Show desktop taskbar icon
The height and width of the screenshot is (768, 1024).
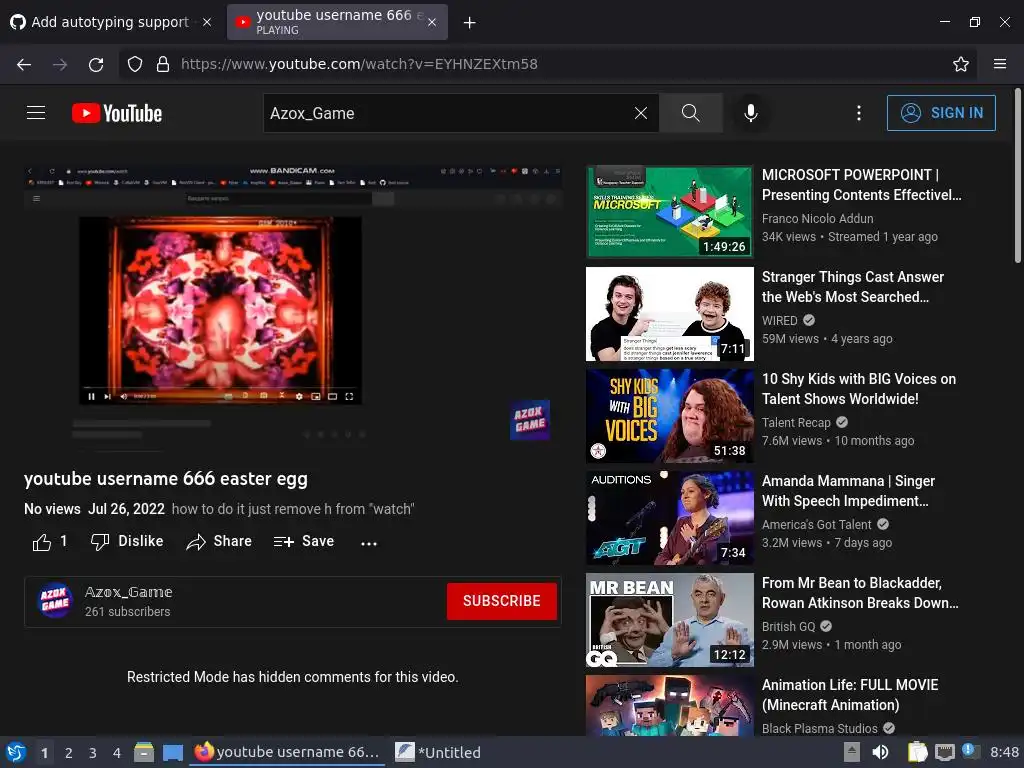click(173, 752)
